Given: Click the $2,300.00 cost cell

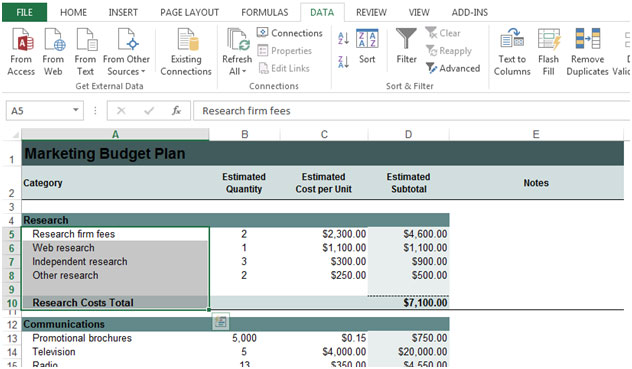Looking at the screenshot, I should pos(324,234).
